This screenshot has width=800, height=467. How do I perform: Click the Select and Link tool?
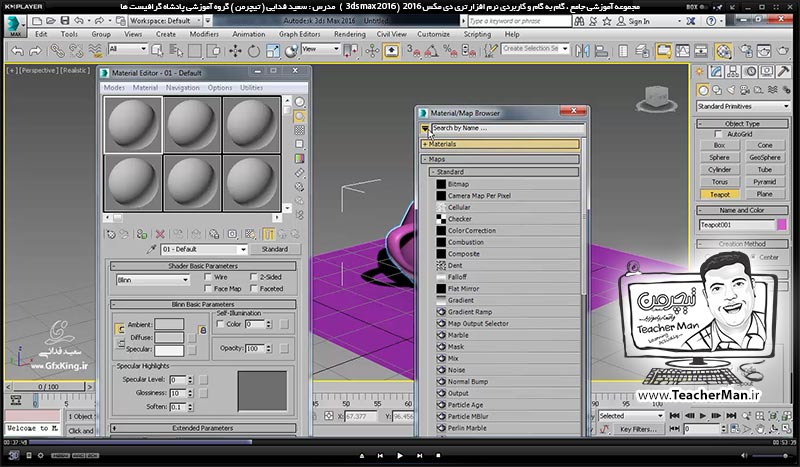57,51
